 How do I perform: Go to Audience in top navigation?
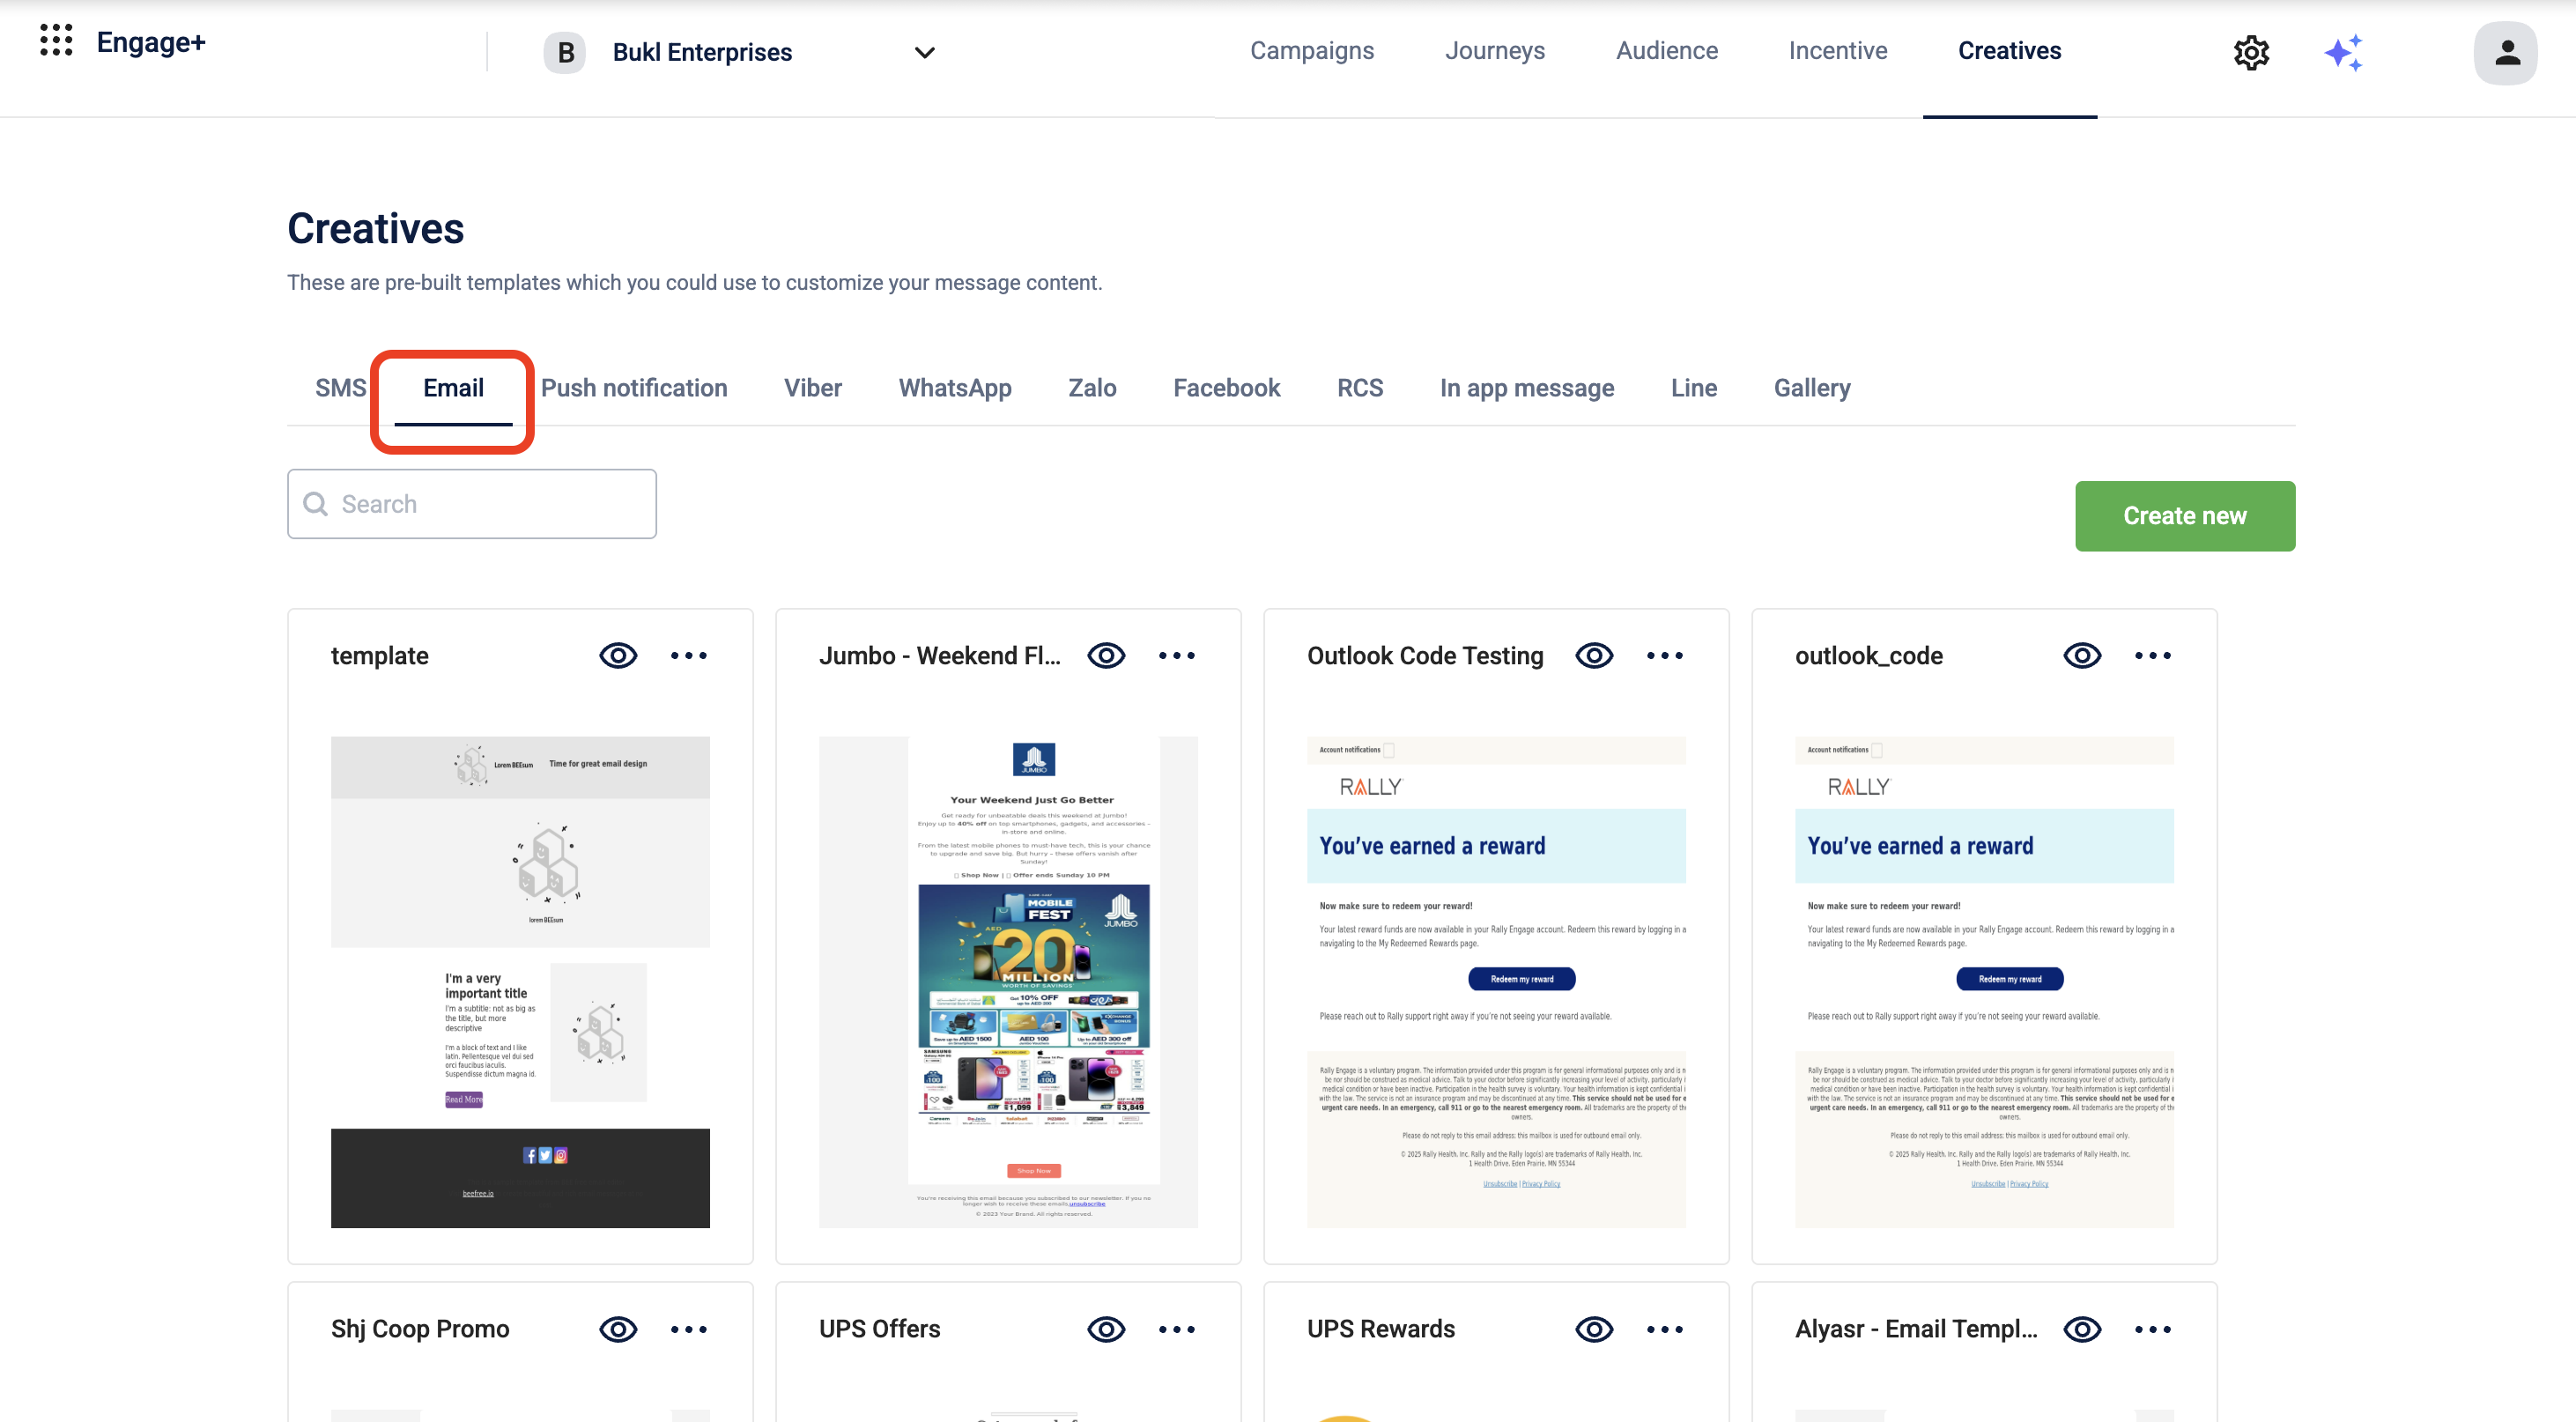tap(1666, 51)
